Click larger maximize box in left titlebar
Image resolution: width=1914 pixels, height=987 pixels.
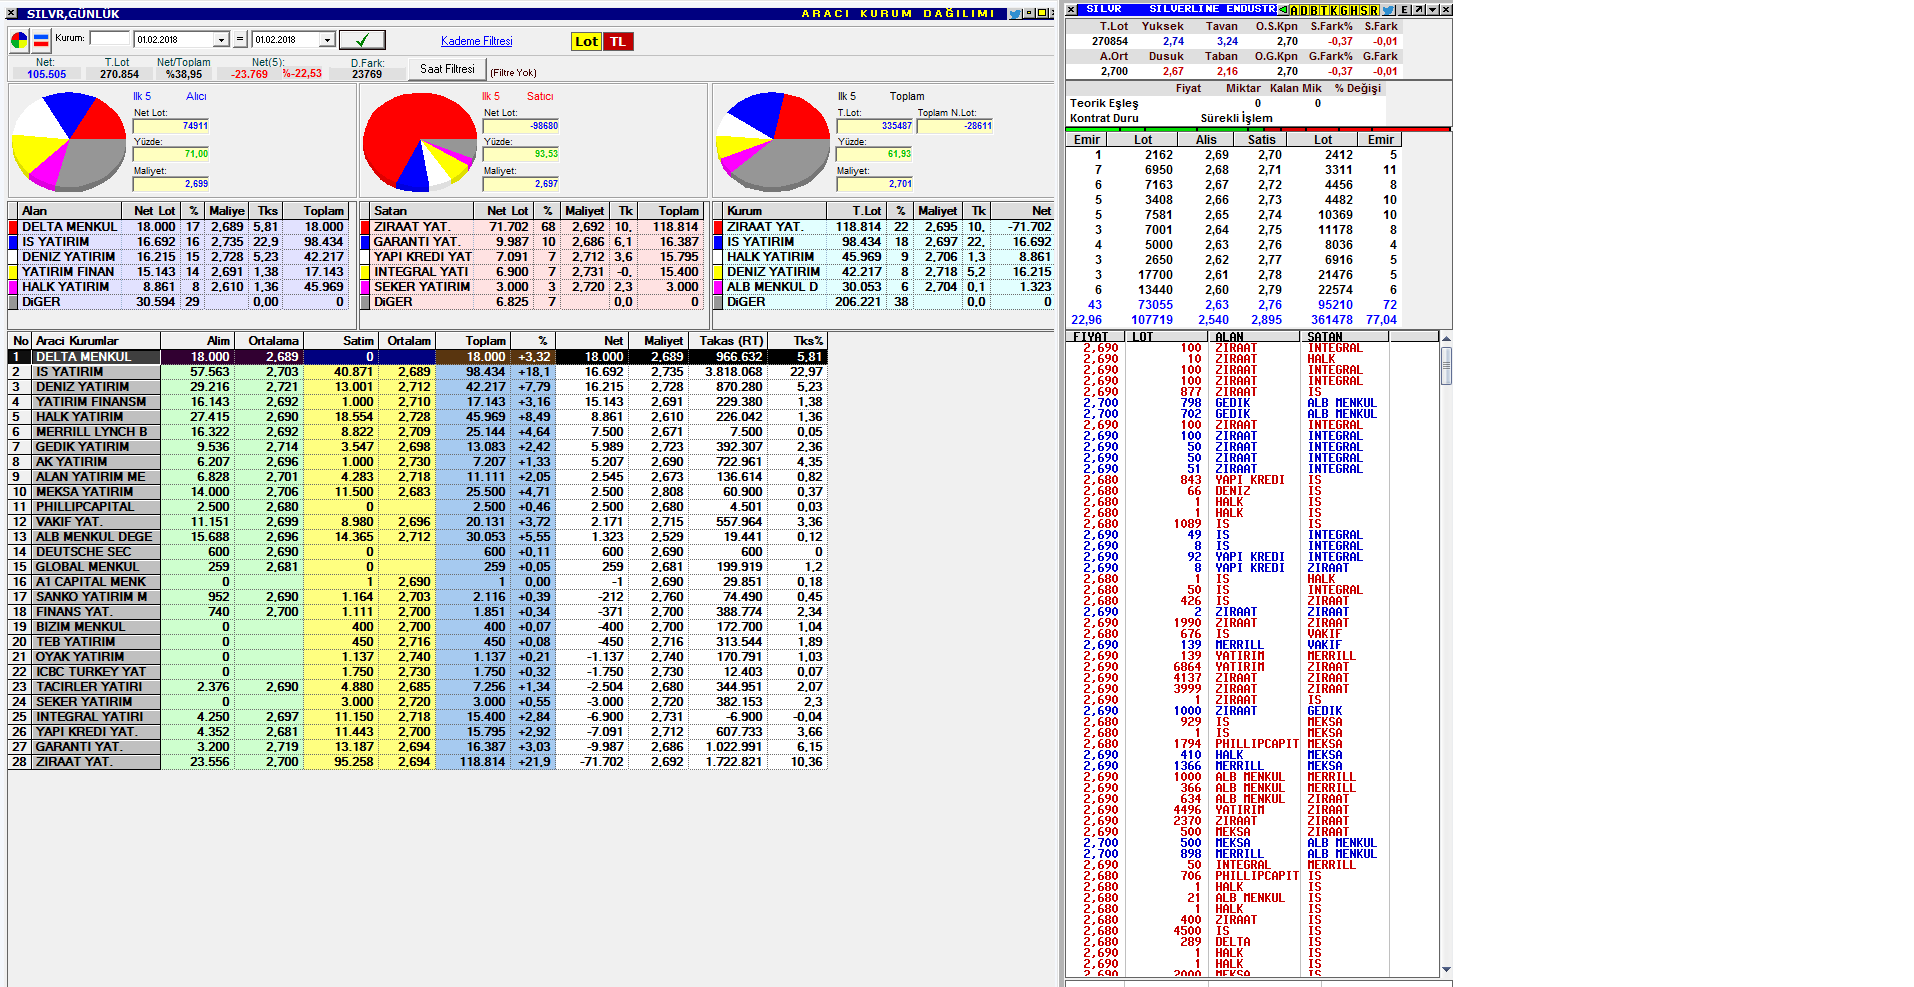point(1042,13)
